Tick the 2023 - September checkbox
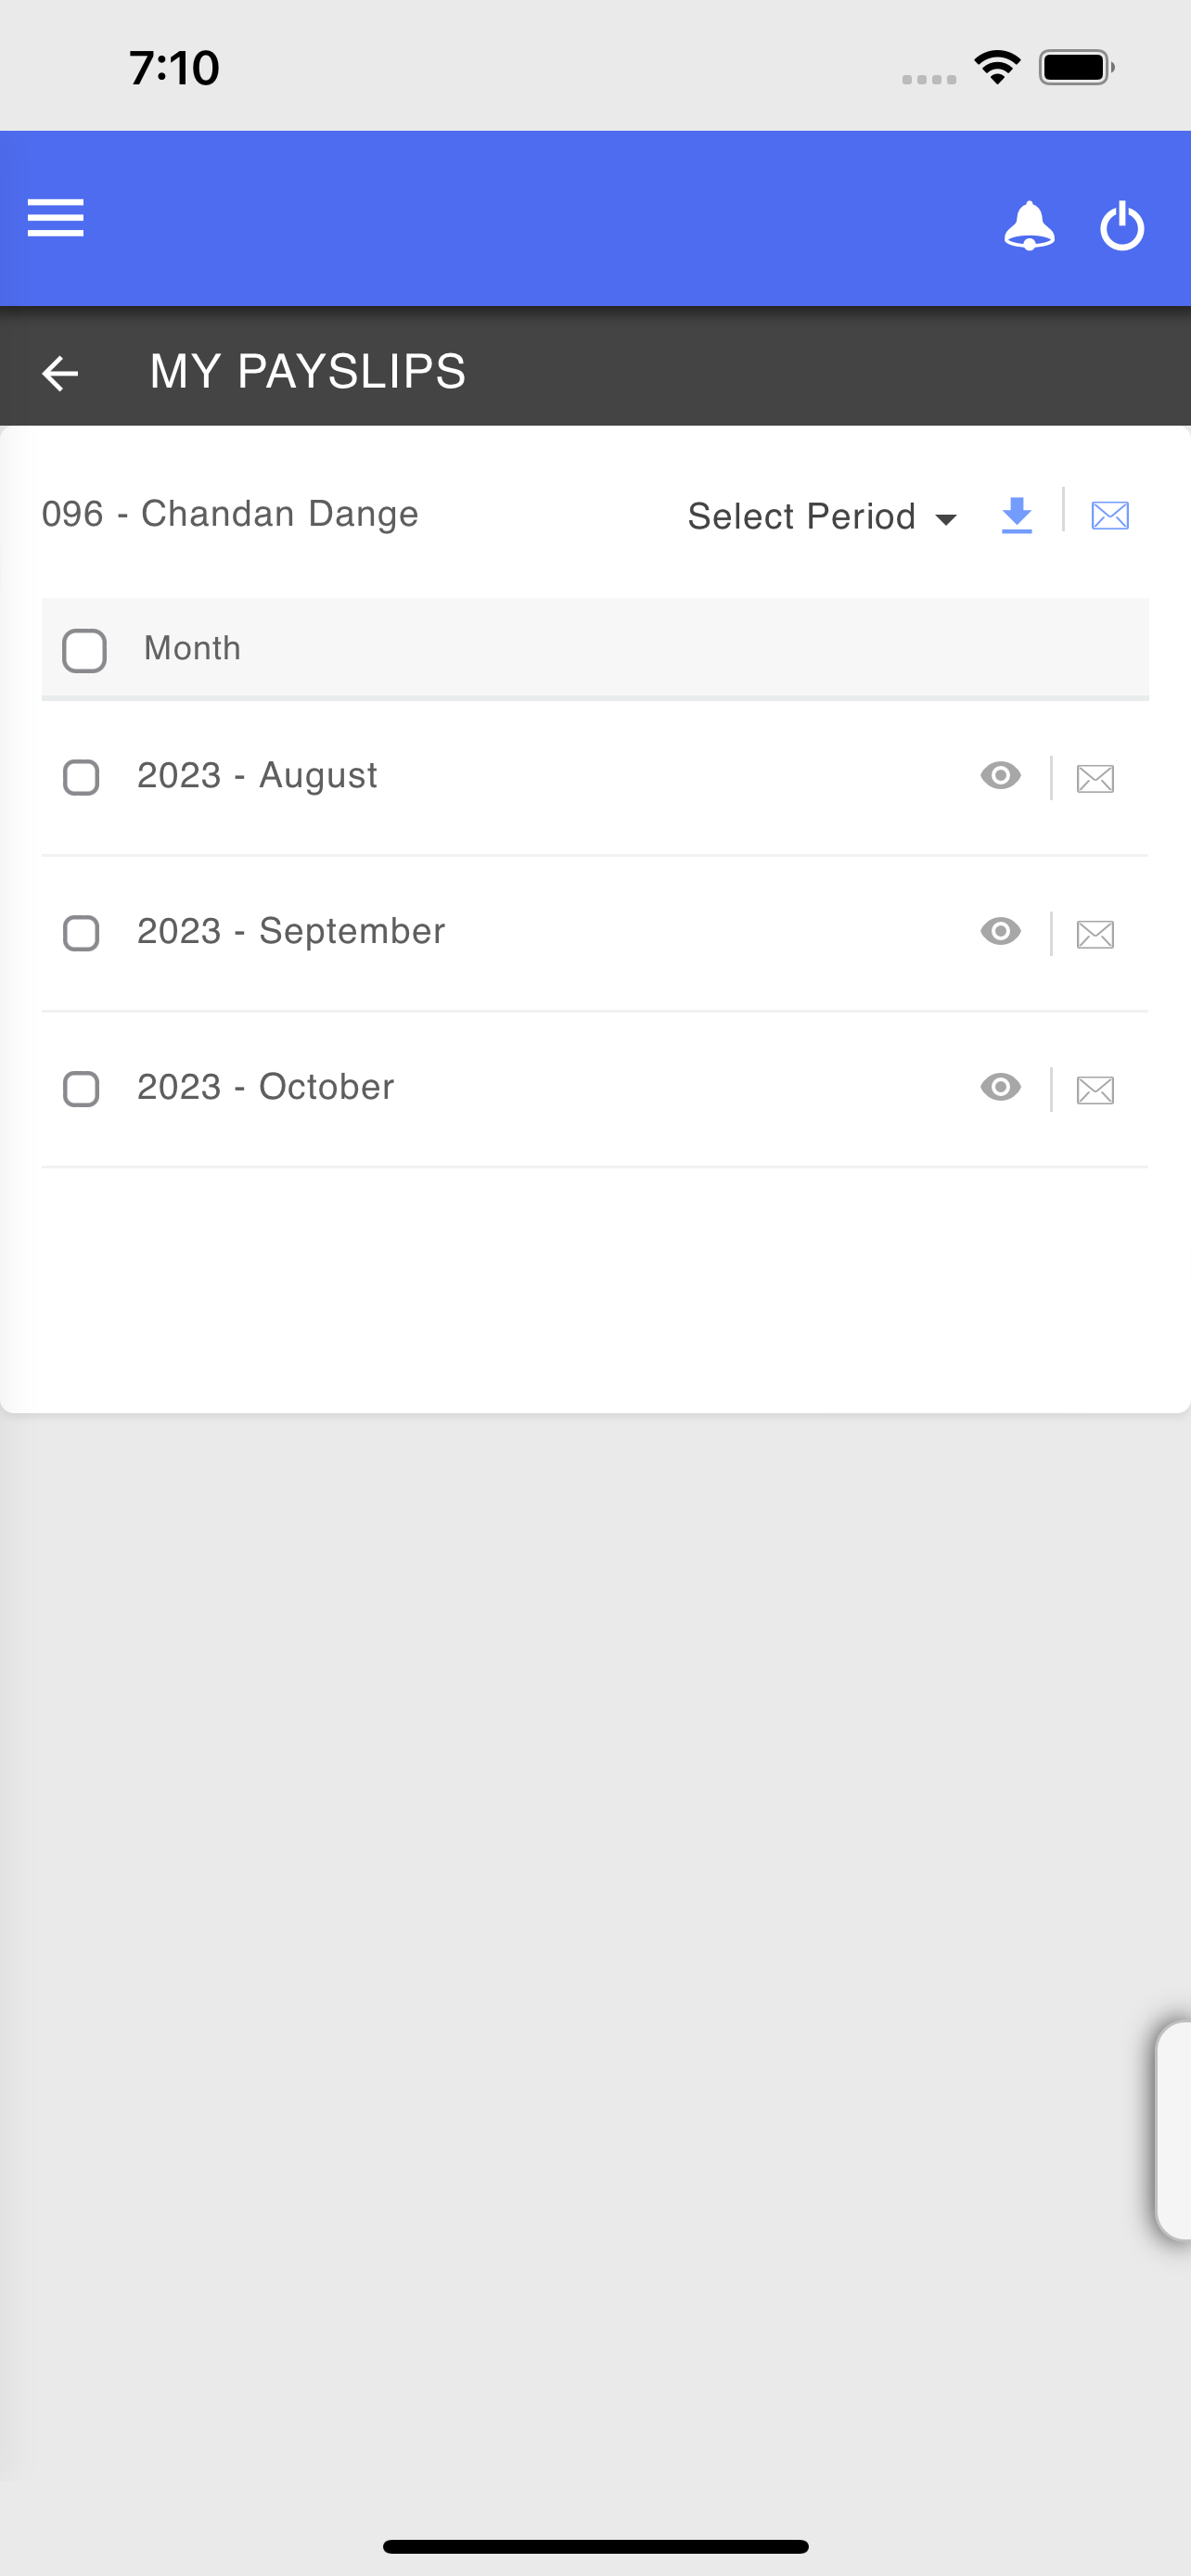This screenshot has height=2576, width=1191. click(81, 933)
